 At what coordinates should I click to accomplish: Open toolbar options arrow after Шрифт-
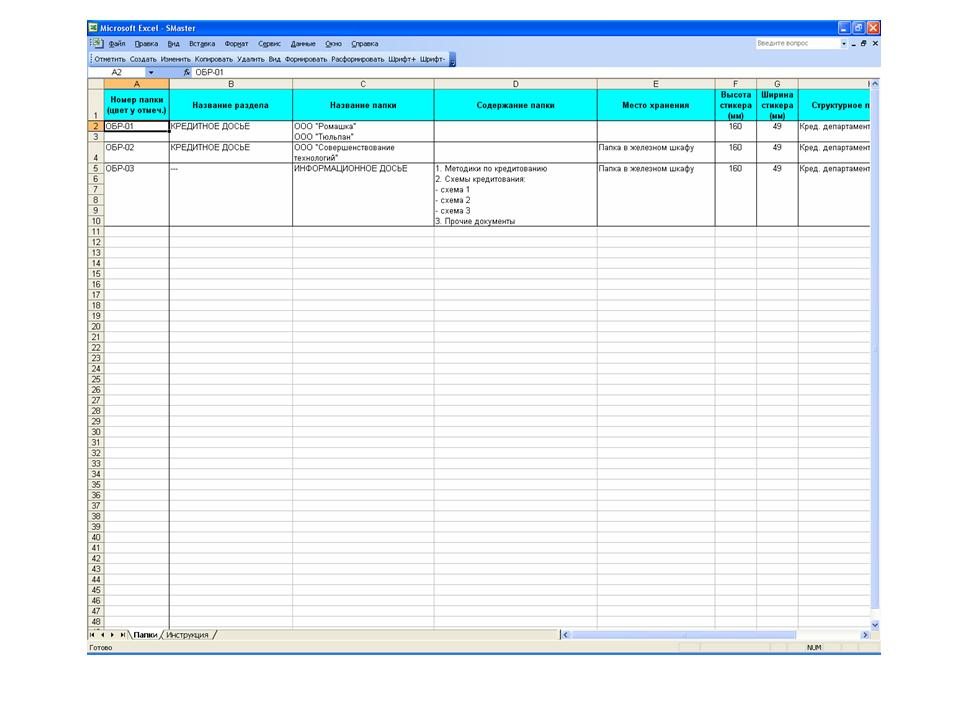point(452,60)
